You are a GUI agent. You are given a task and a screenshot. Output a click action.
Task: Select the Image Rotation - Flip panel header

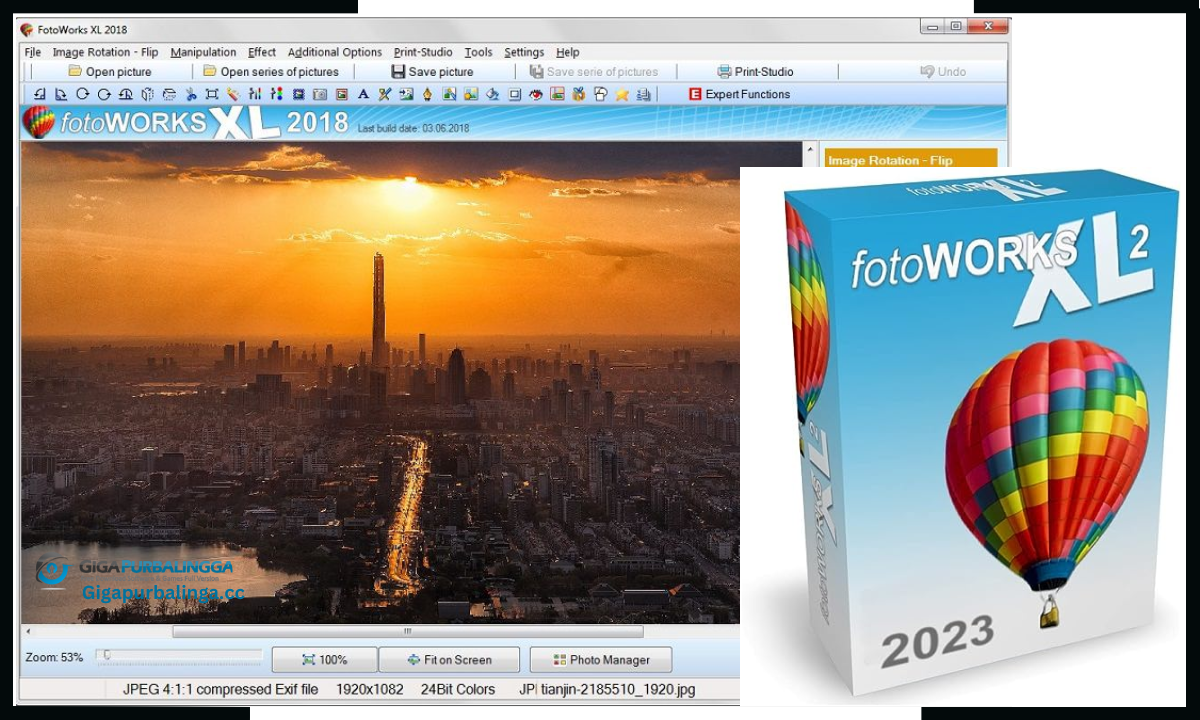click(911, 160)
